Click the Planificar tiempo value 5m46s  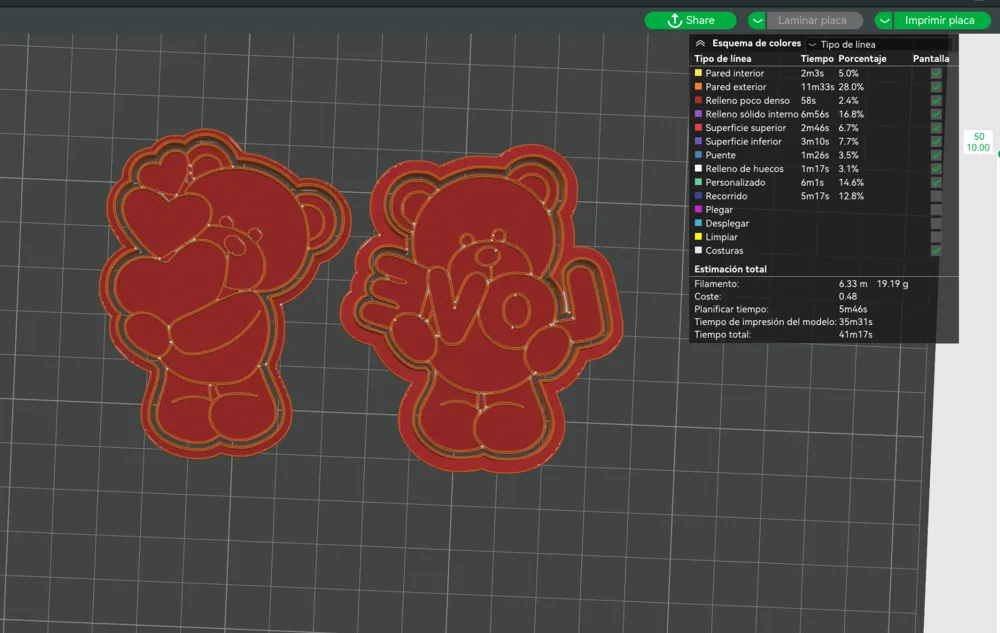tap(853, 309)
